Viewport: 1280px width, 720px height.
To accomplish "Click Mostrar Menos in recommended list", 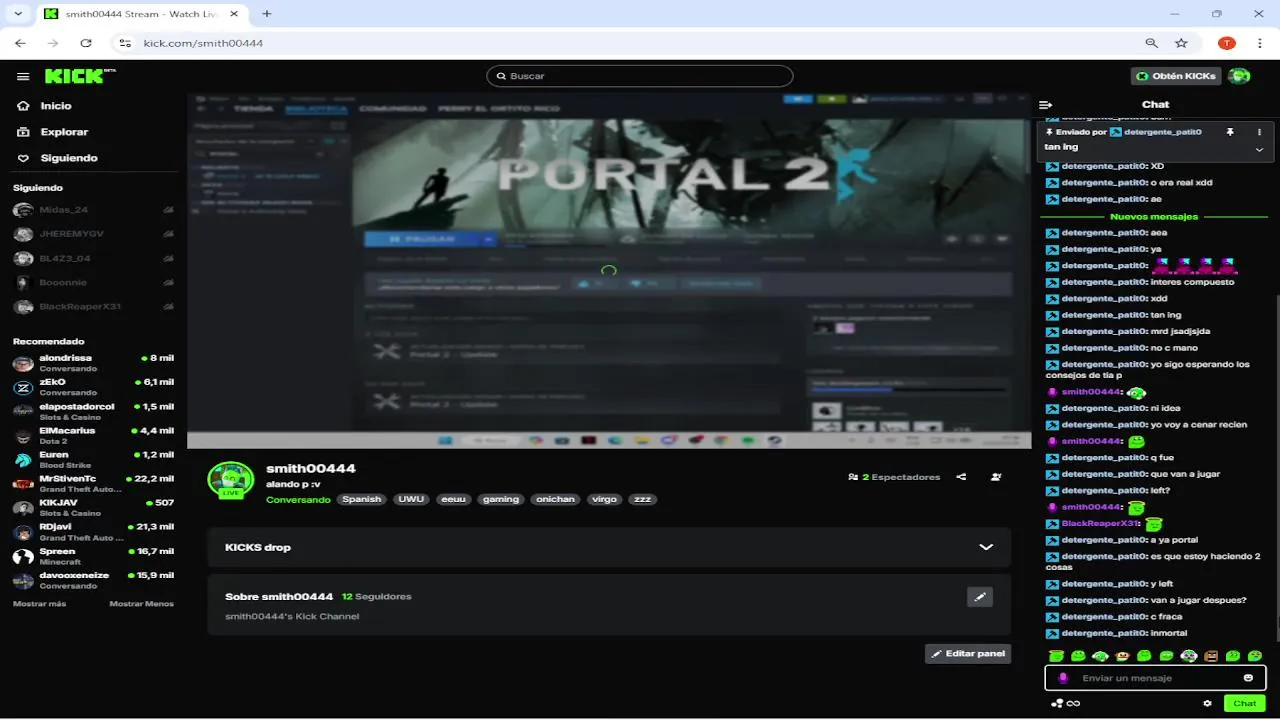I will pos(141,604).
